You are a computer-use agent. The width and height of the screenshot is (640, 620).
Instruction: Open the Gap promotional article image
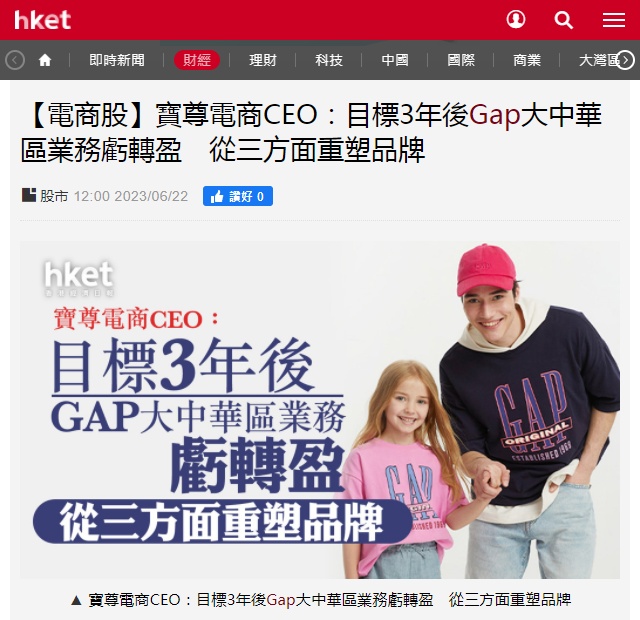pos(320,410)
